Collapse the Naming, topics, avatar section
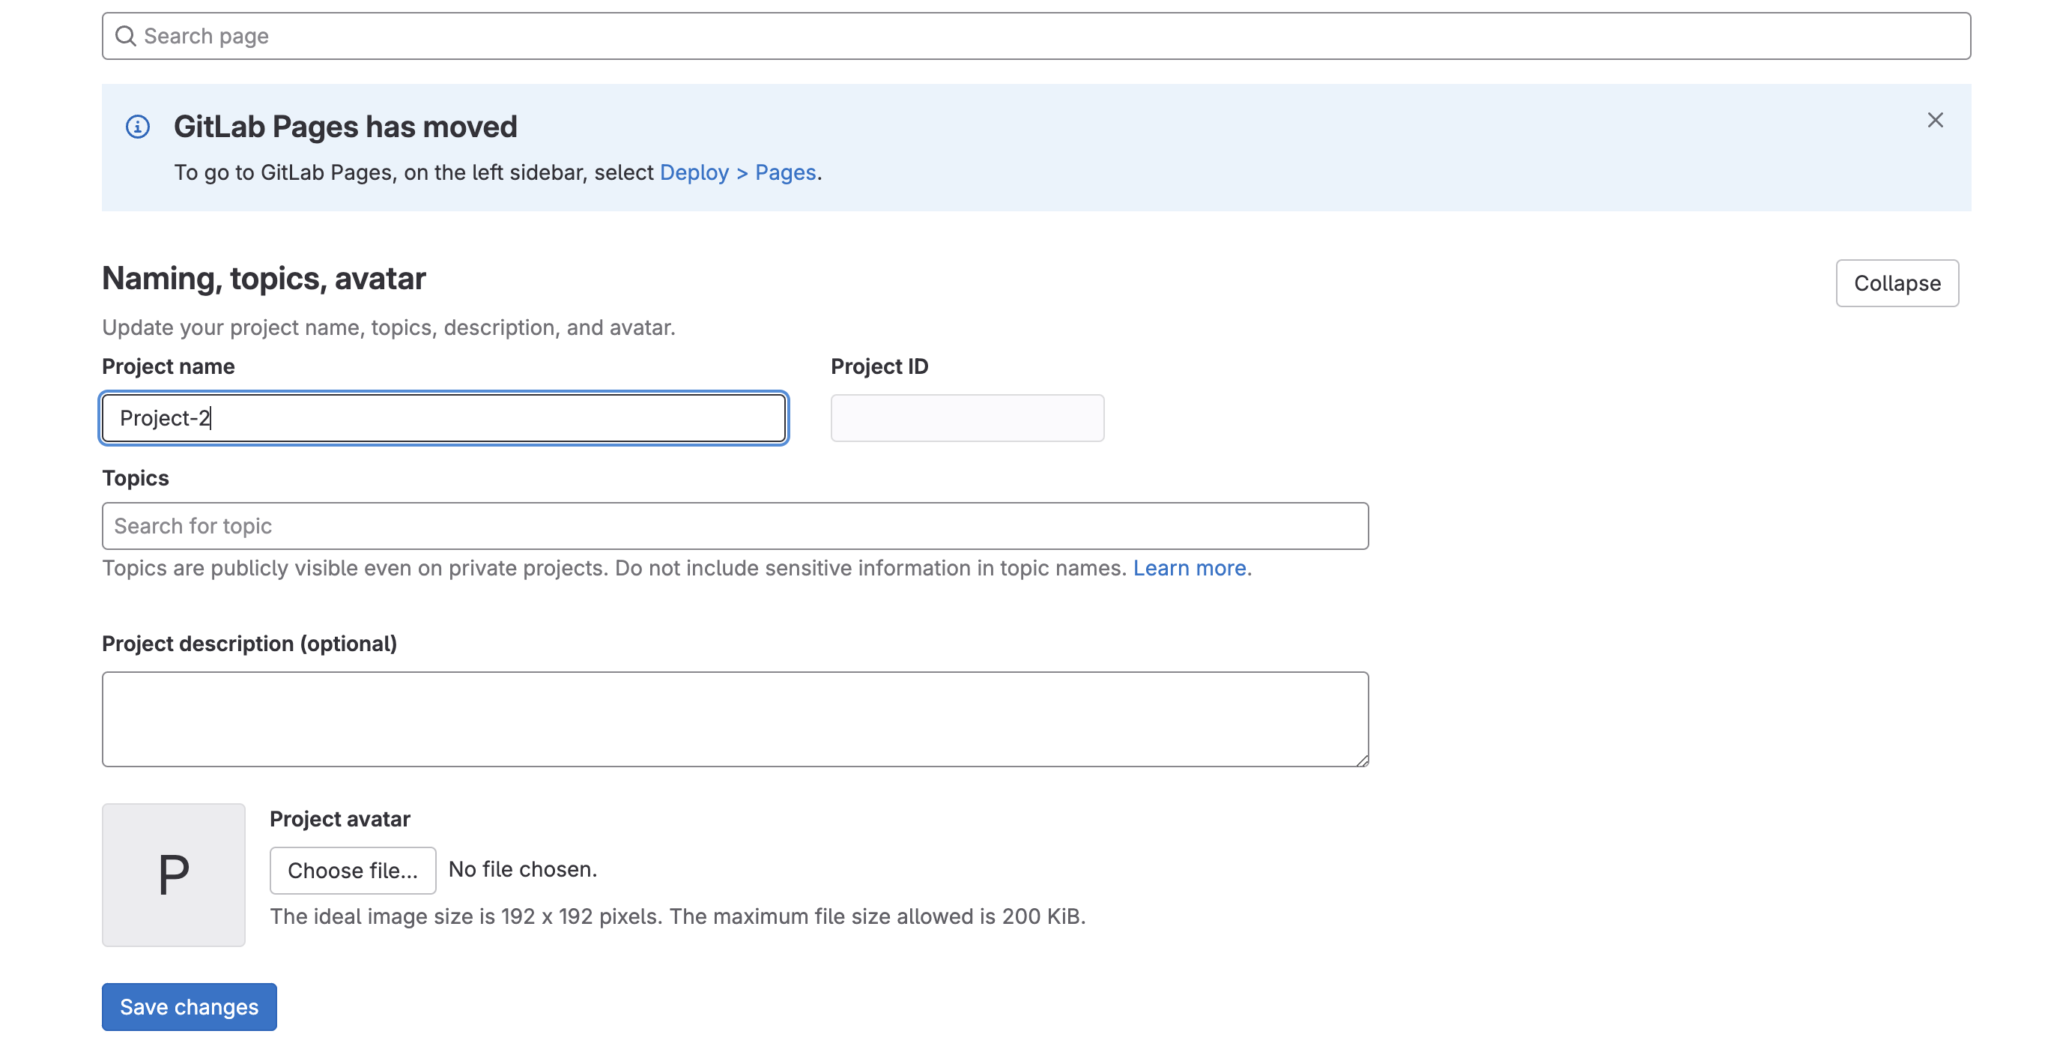 (1896, 283)
